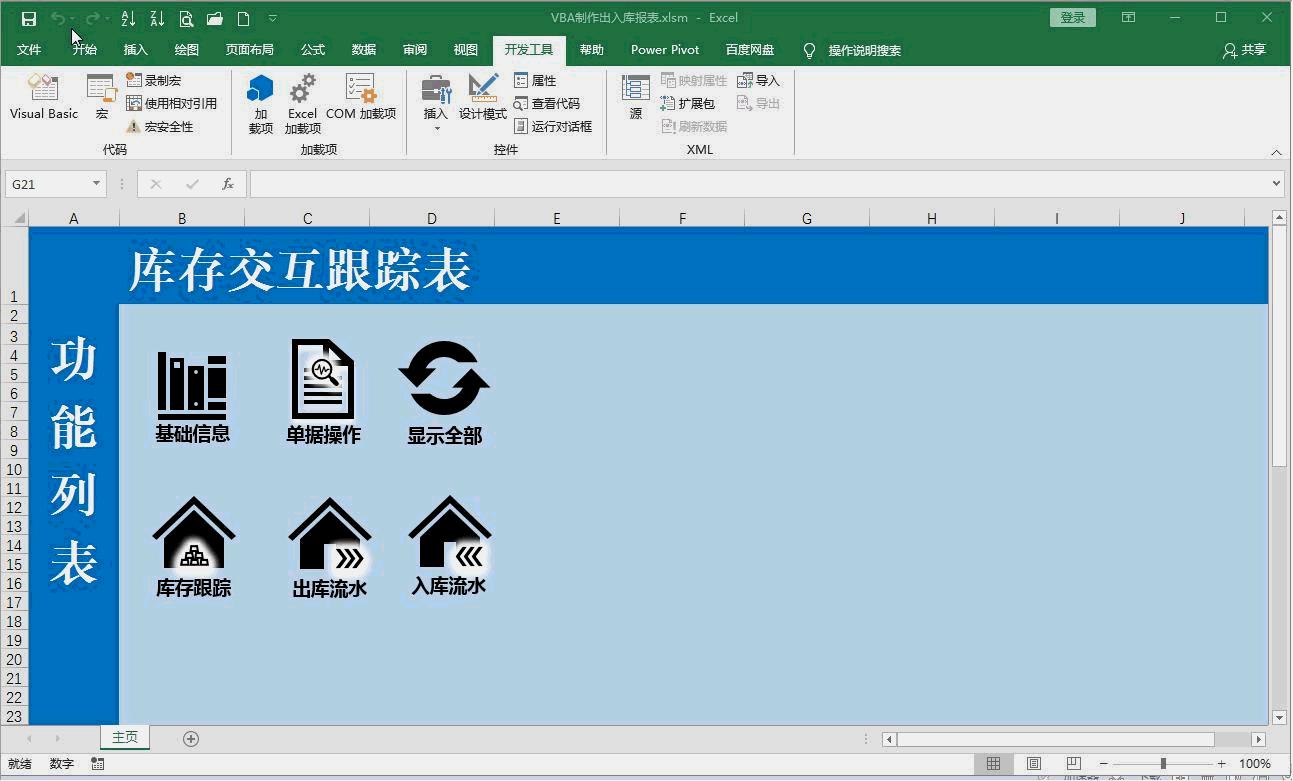Toggle 设计模式 (Design Mode)

[x=482, y=97]
